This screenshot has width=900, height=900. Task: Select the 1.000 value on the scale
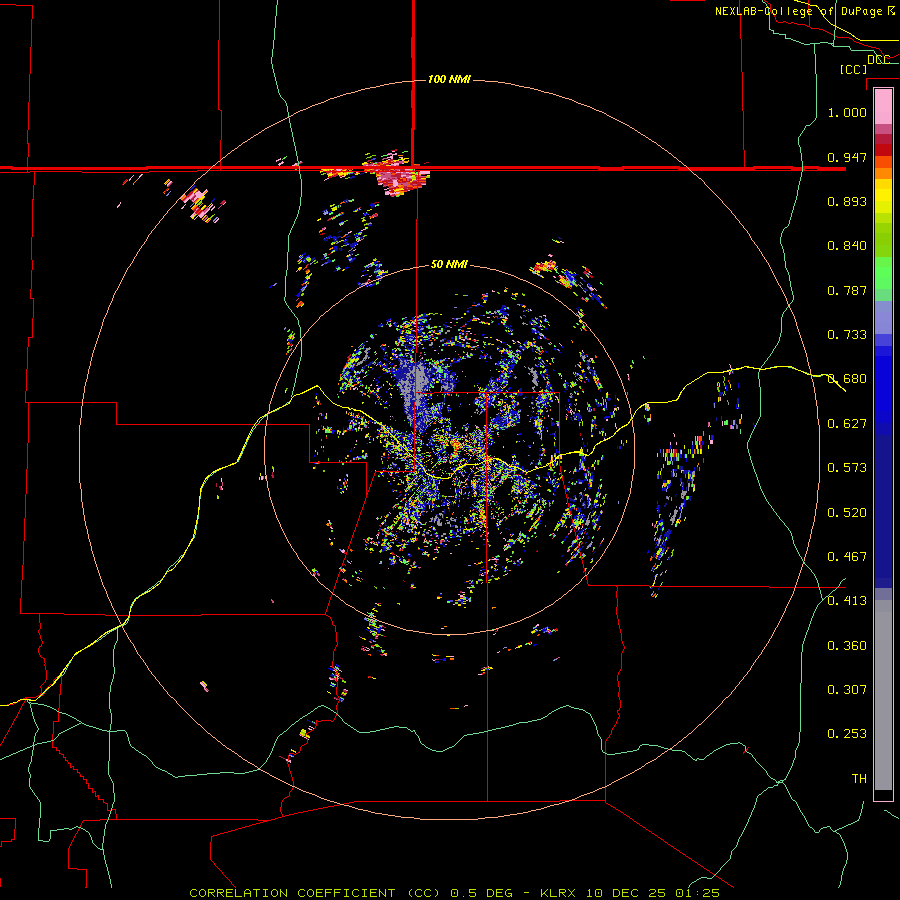847,112
